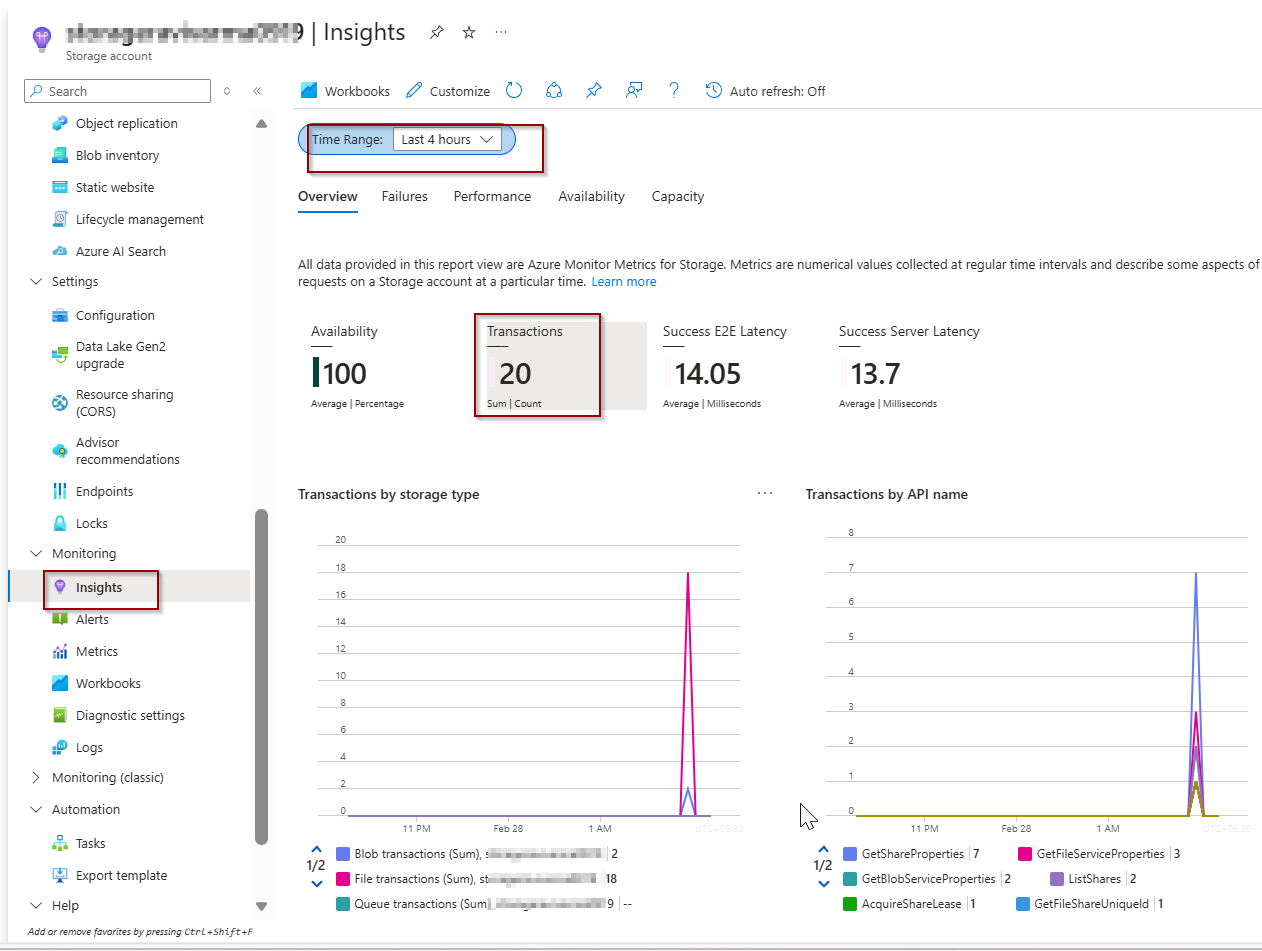Open Advisor recommendations
The width and height of the screenshot is (1262, 951).
coord(128,451)
